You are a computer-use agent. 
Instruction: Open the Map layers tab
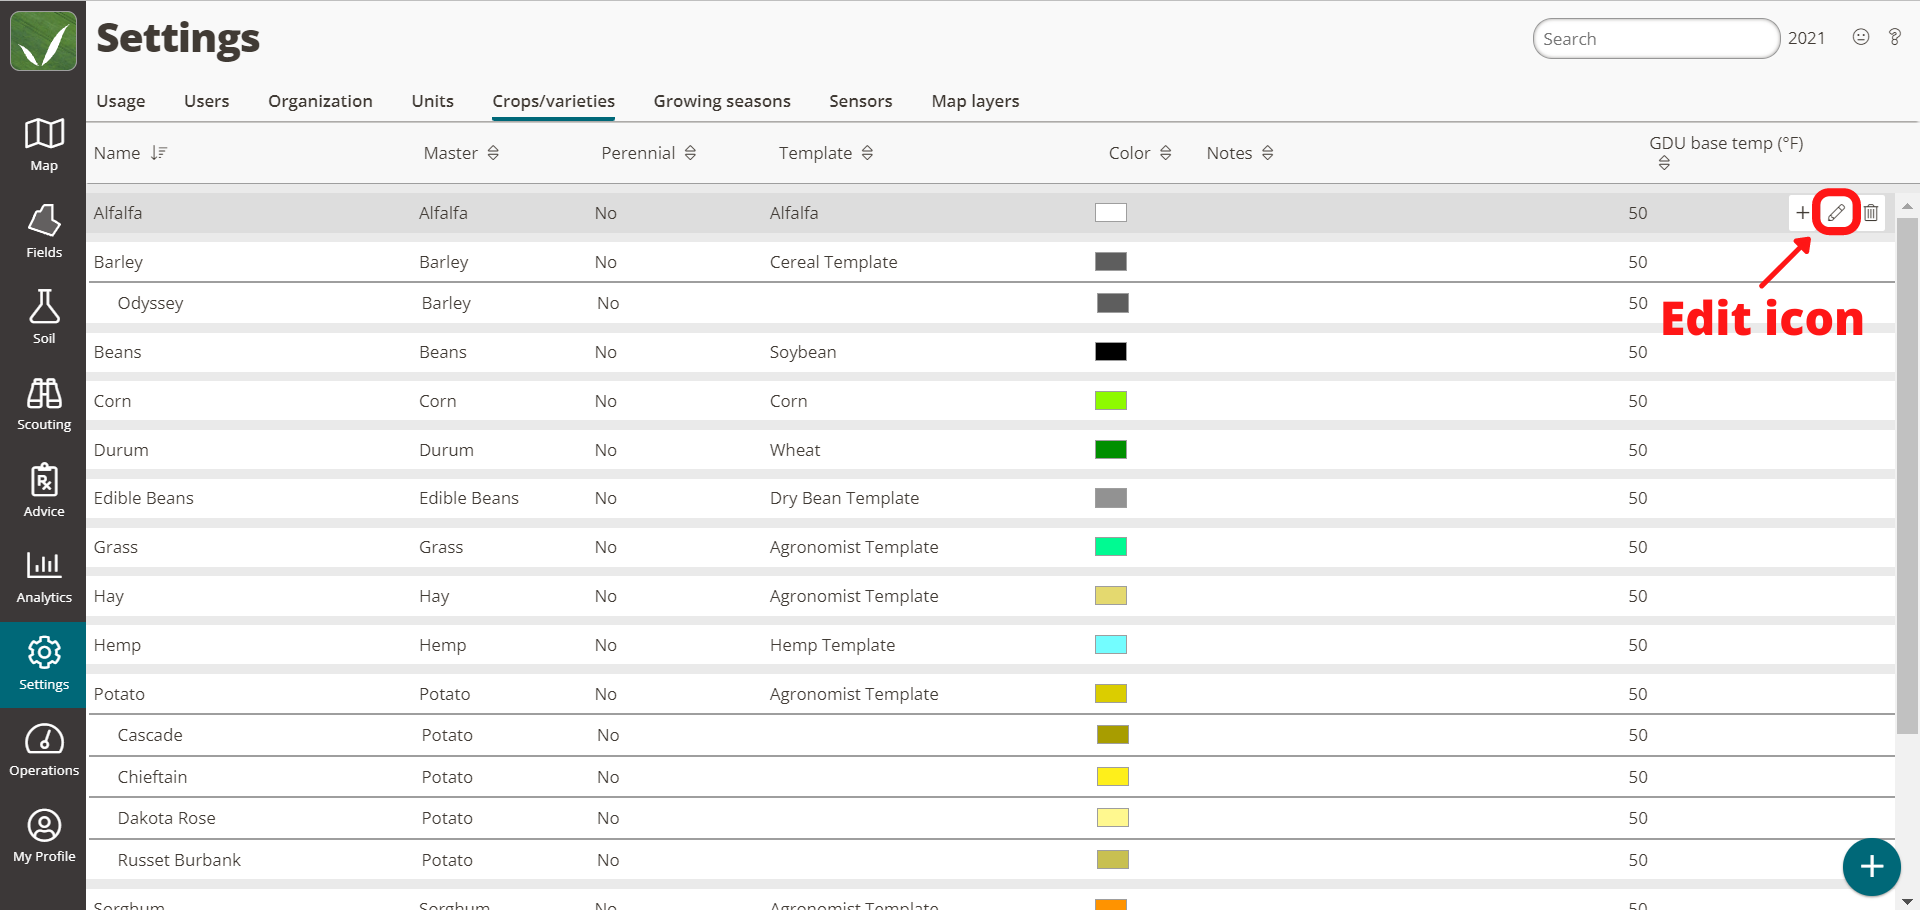click(975, 101)
